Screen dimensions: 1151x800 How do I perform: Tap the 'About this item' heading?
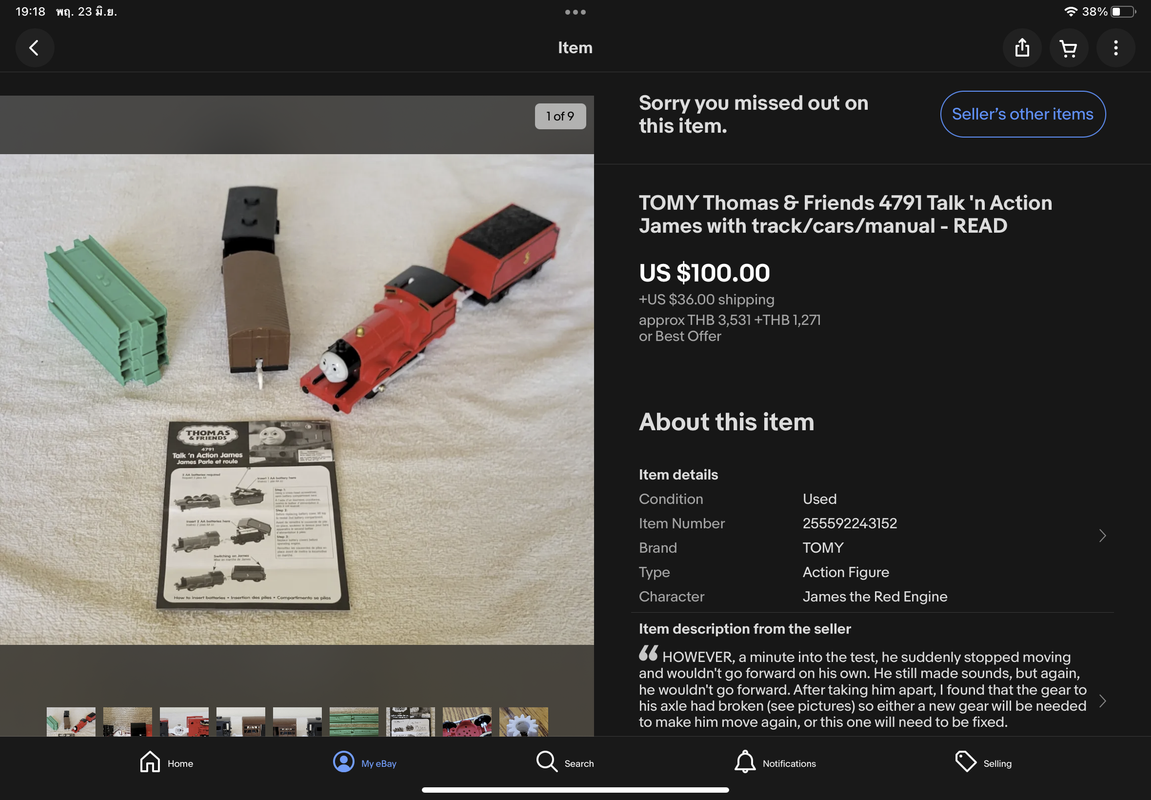pyautogui.click(x=726, y=422)
